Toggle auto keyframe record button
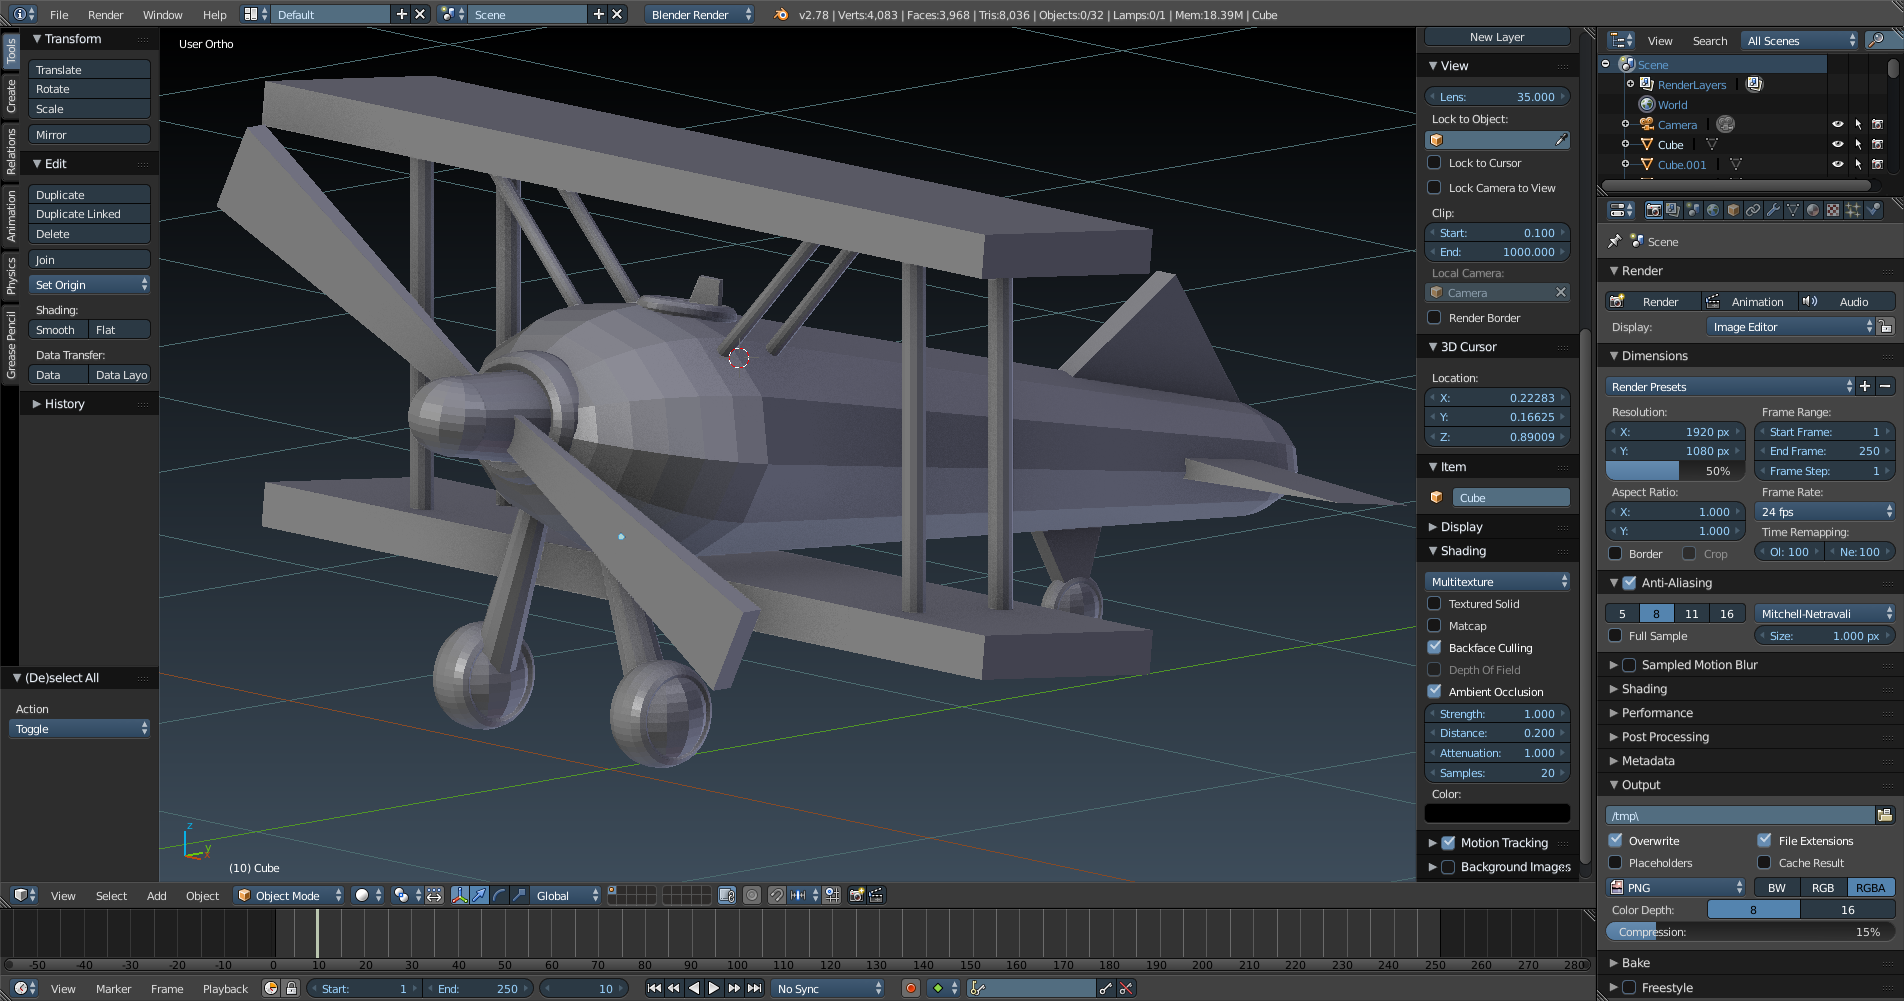 point(911,988)
